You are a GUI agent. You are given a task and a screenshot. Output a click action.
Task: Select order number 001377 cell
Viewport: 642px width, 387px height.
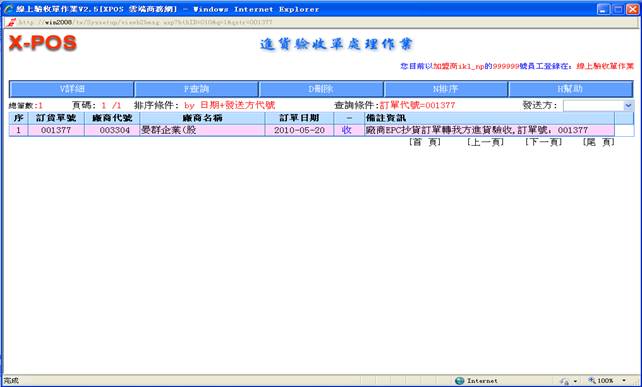[56, 130]
